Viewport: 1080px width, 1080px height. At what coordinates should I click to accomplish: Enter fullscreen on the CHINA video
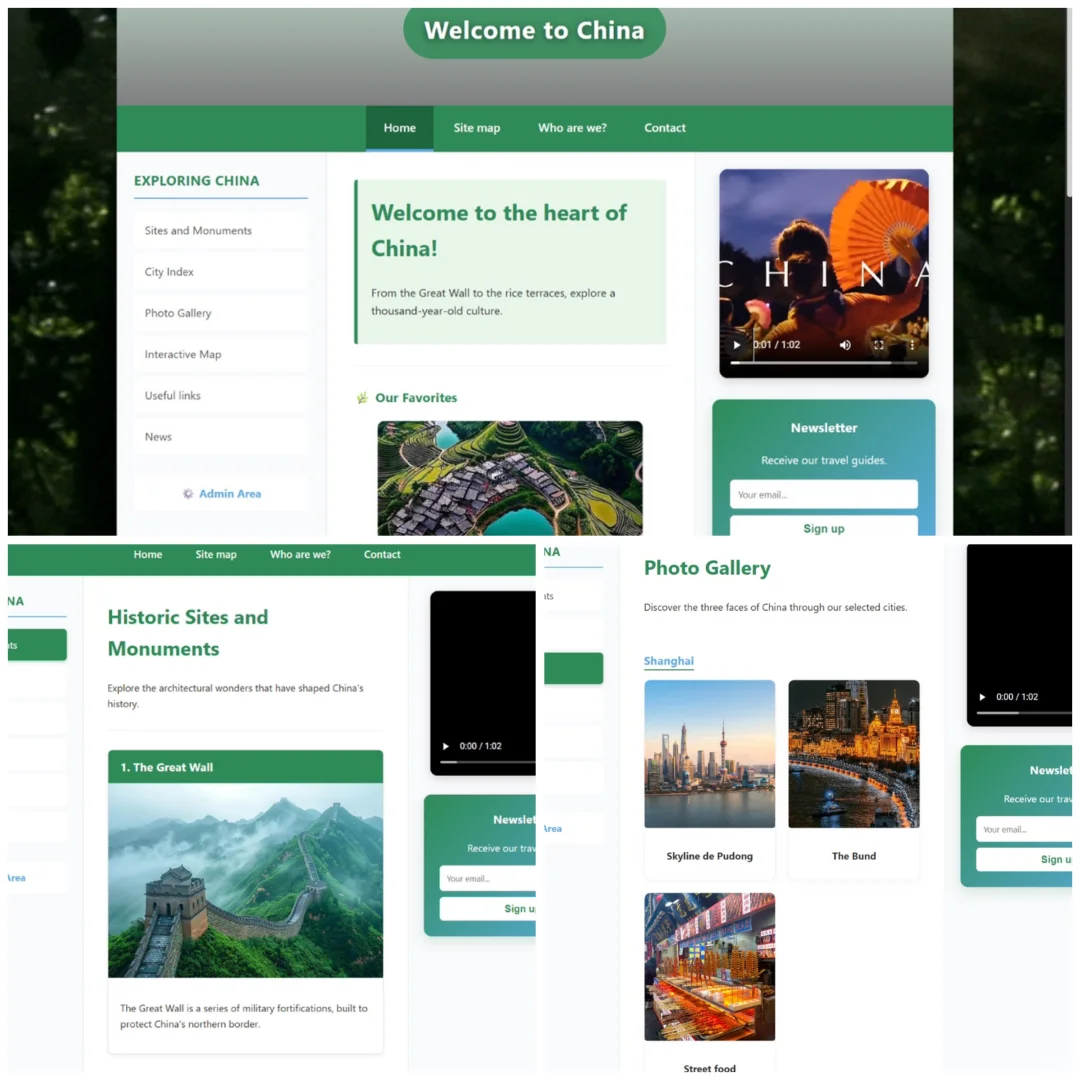click(879, 344)
